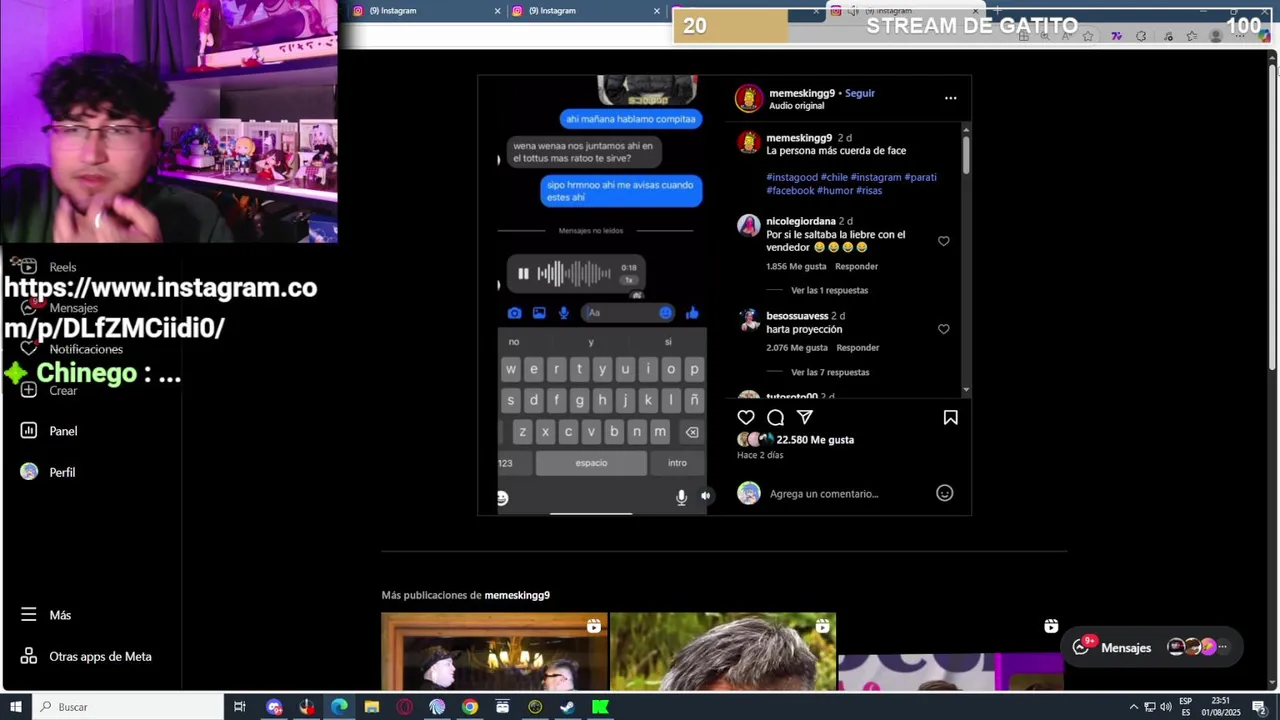The height and width of the screenshot is (720, 1280).
Task: Open the 22.580 Me gusta likes list
Action: pyautogui.click(x=815, y=440)
